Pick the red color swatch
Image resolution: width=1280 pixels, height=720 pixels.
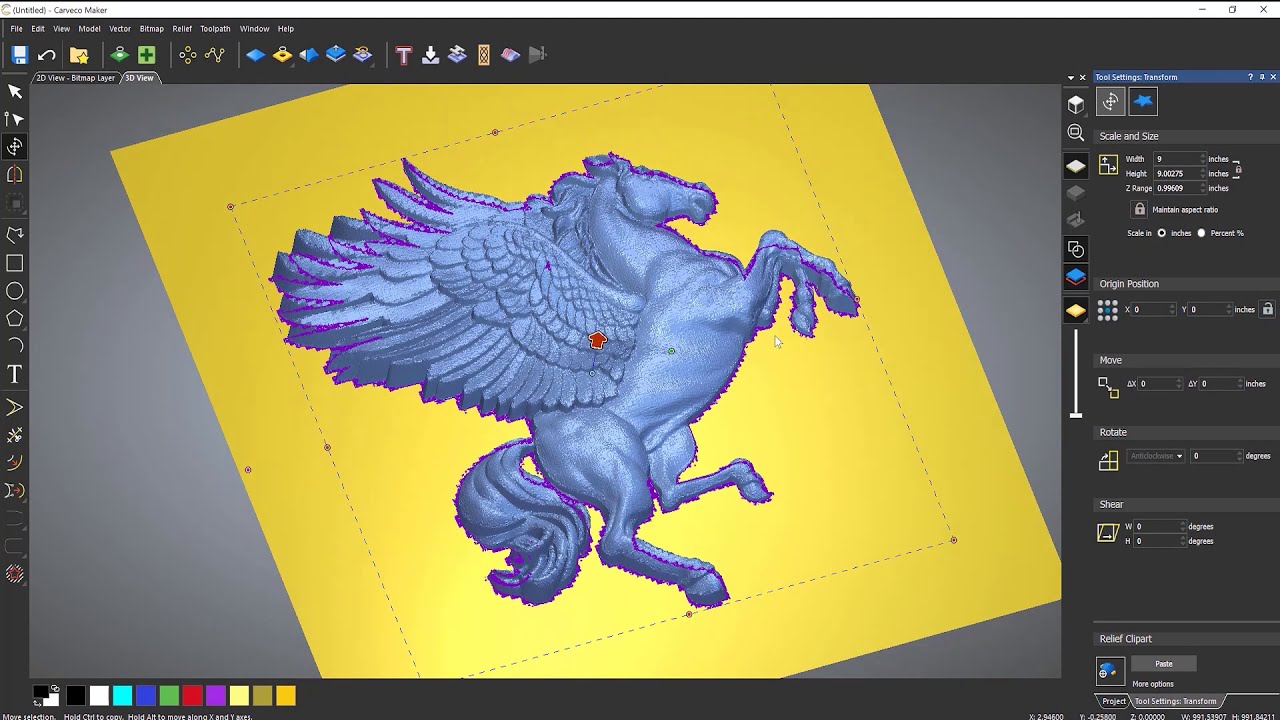point(192,695)
